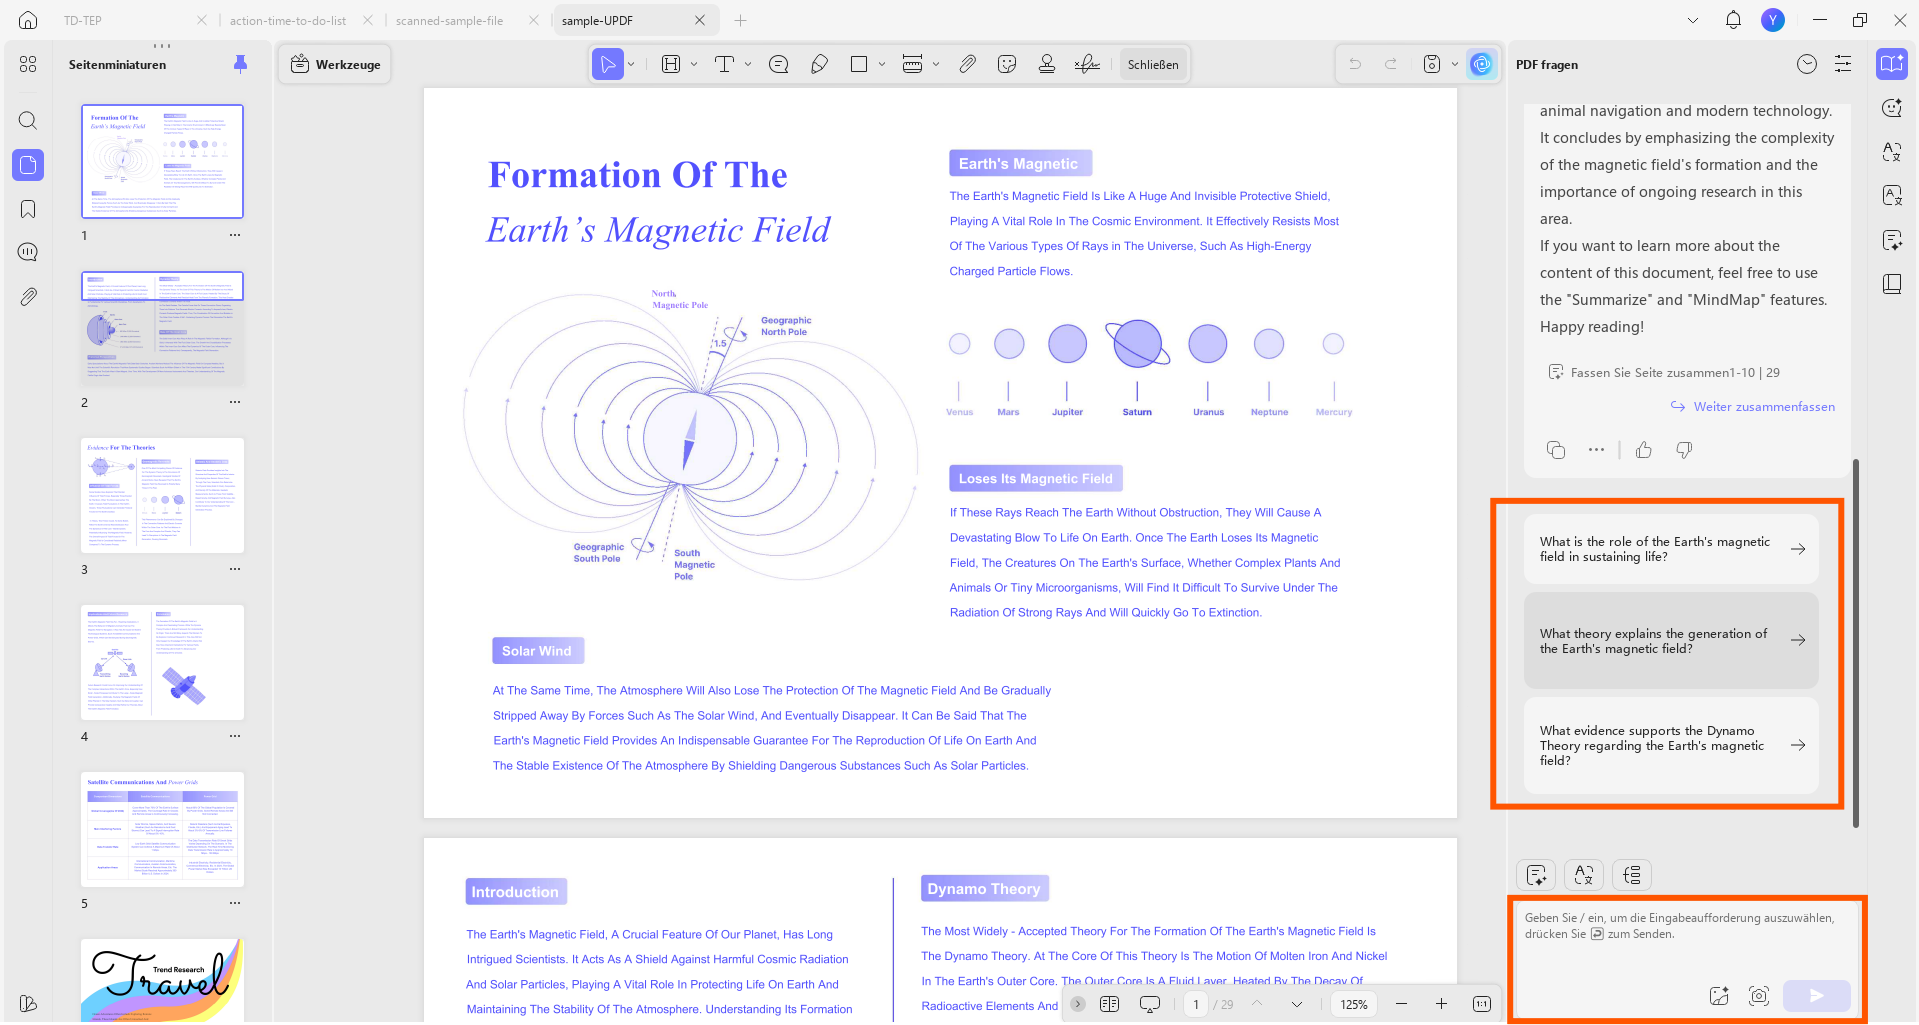Open the comments list panel

click(28, 252)
